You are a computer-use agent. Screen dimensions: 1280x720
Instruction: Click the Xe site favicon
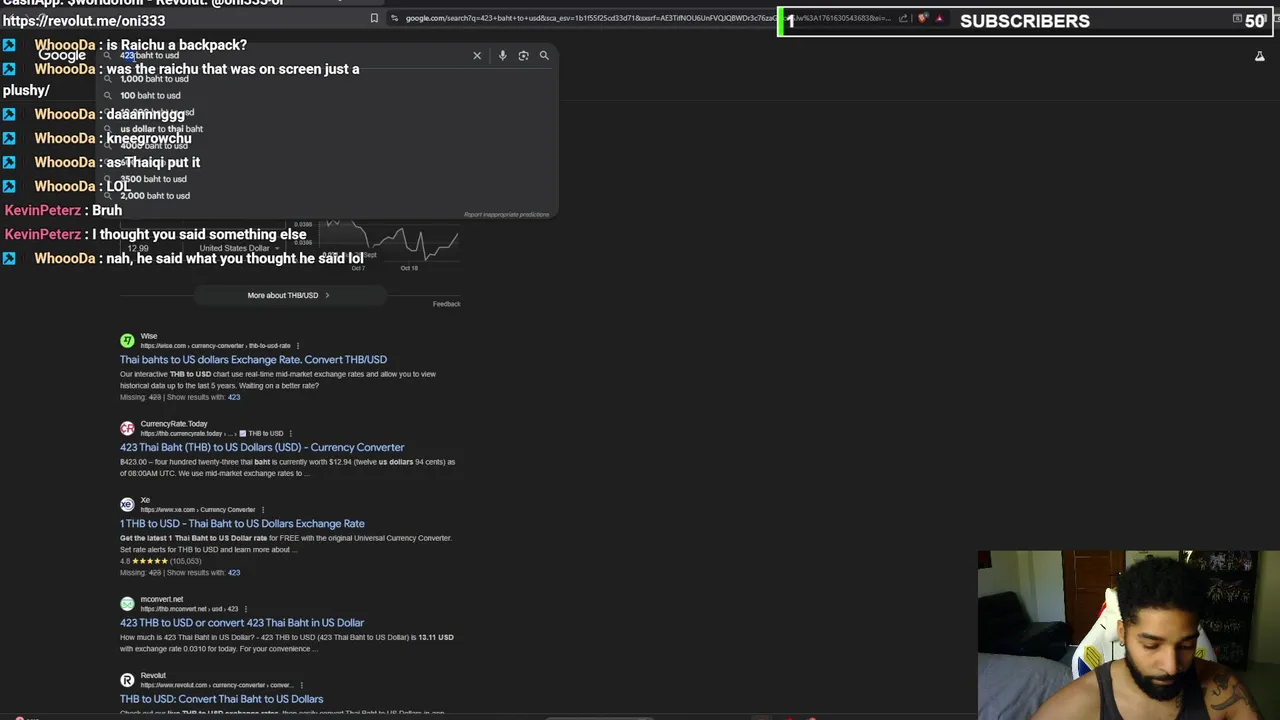click(127, 505)
